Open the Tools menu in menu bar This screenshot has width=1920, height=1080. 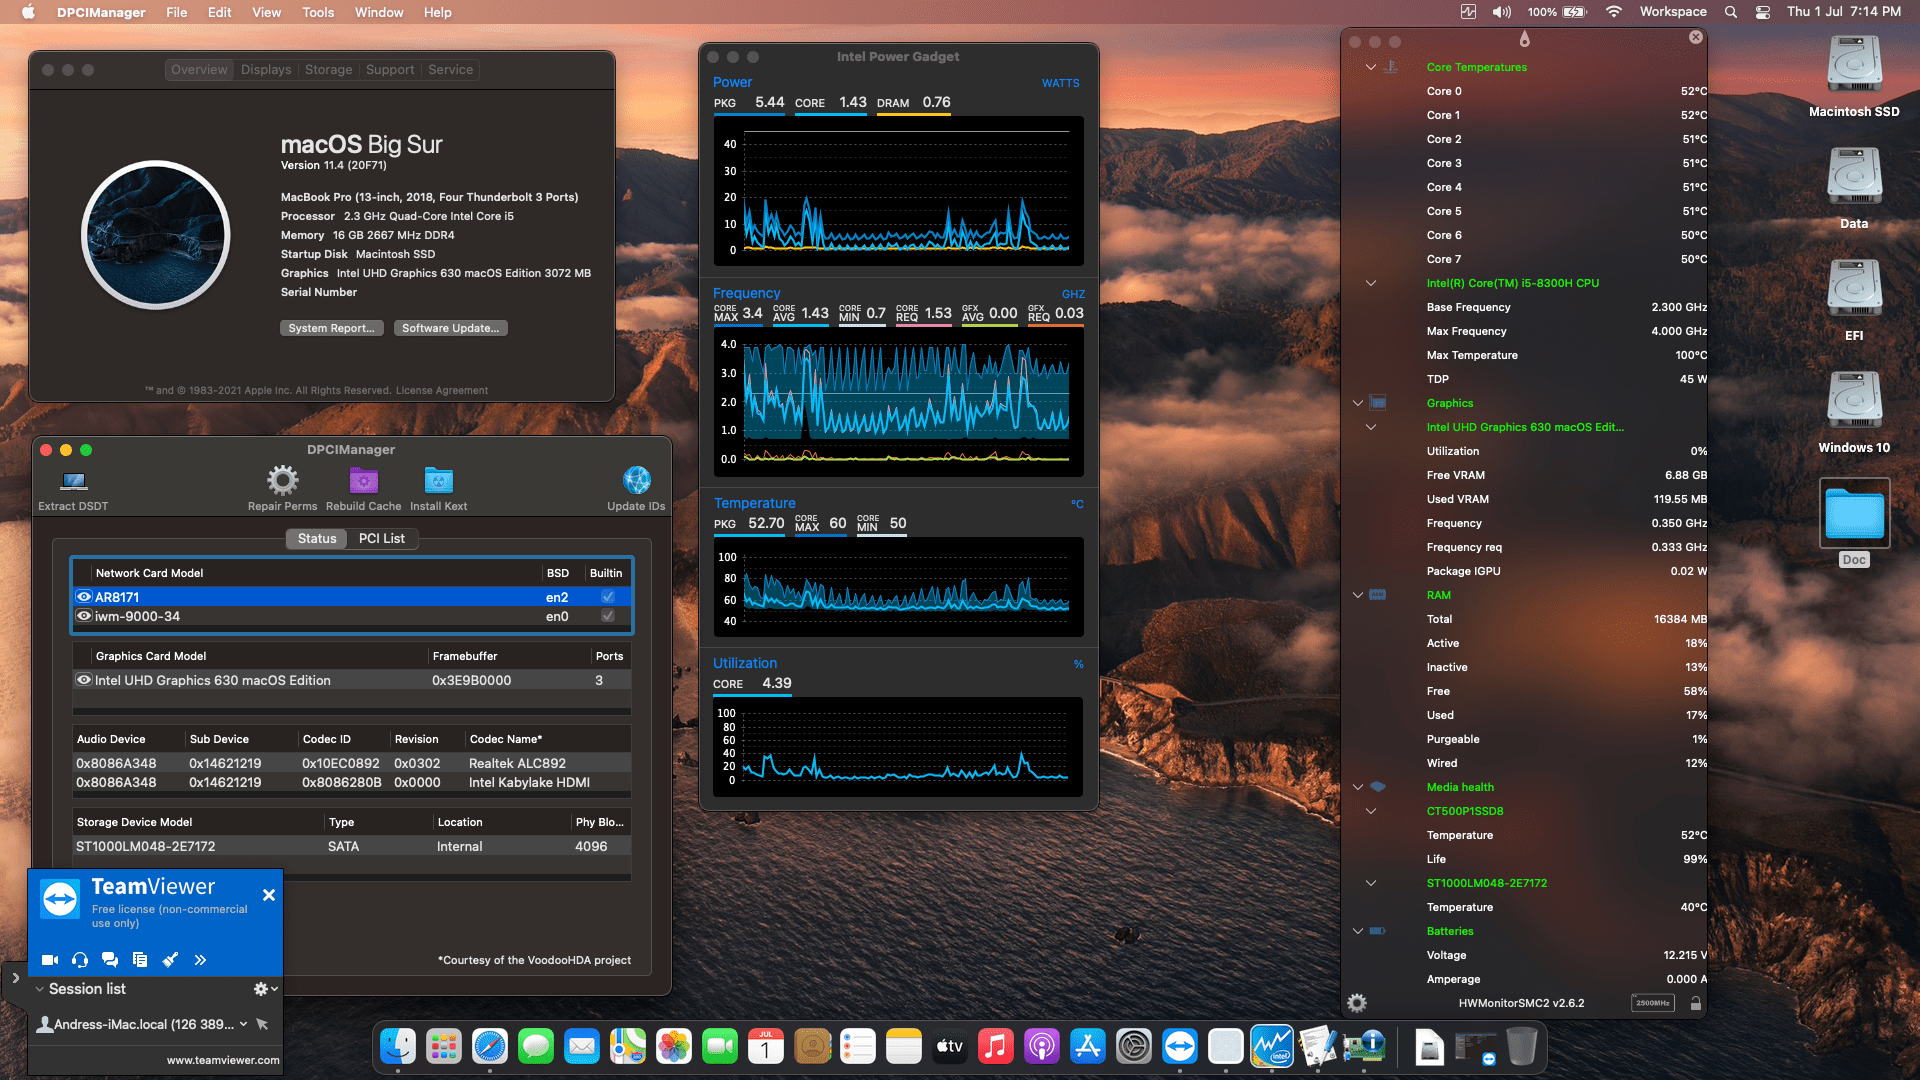(x=318, y=12)
